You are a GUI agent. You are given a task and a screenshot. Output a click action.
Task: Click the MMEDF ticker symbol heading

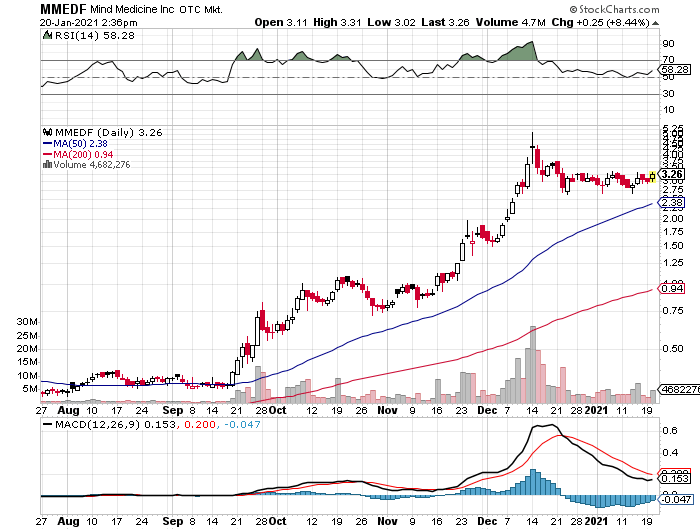(63, 9)
